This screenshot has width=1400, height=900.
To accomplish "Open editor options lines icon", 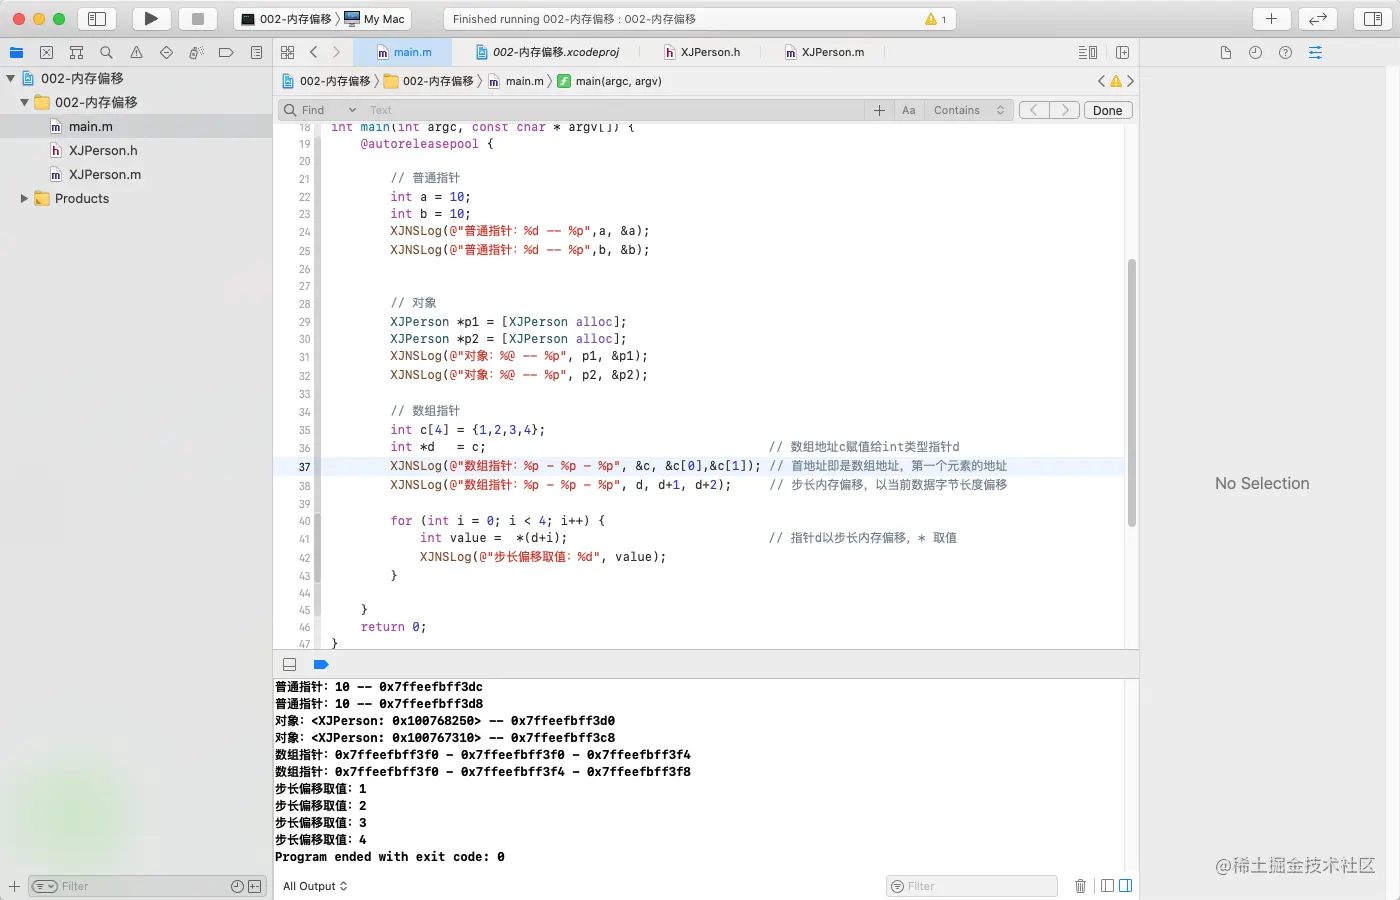I will click(x=1088, y=52).
